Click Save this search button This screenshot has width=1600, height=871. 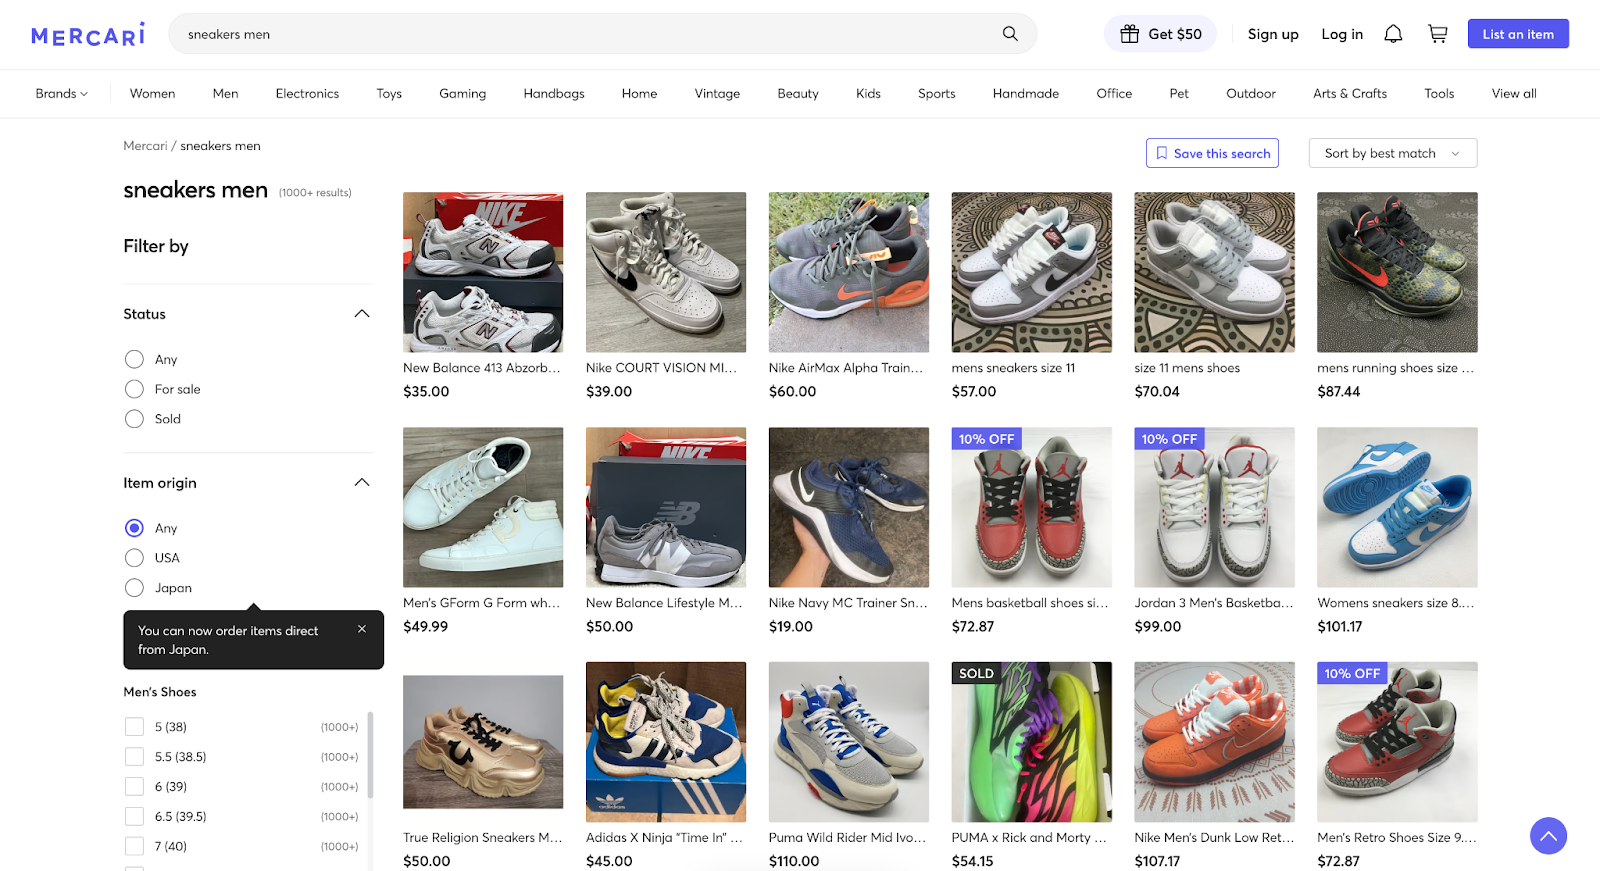[1212, 153]
